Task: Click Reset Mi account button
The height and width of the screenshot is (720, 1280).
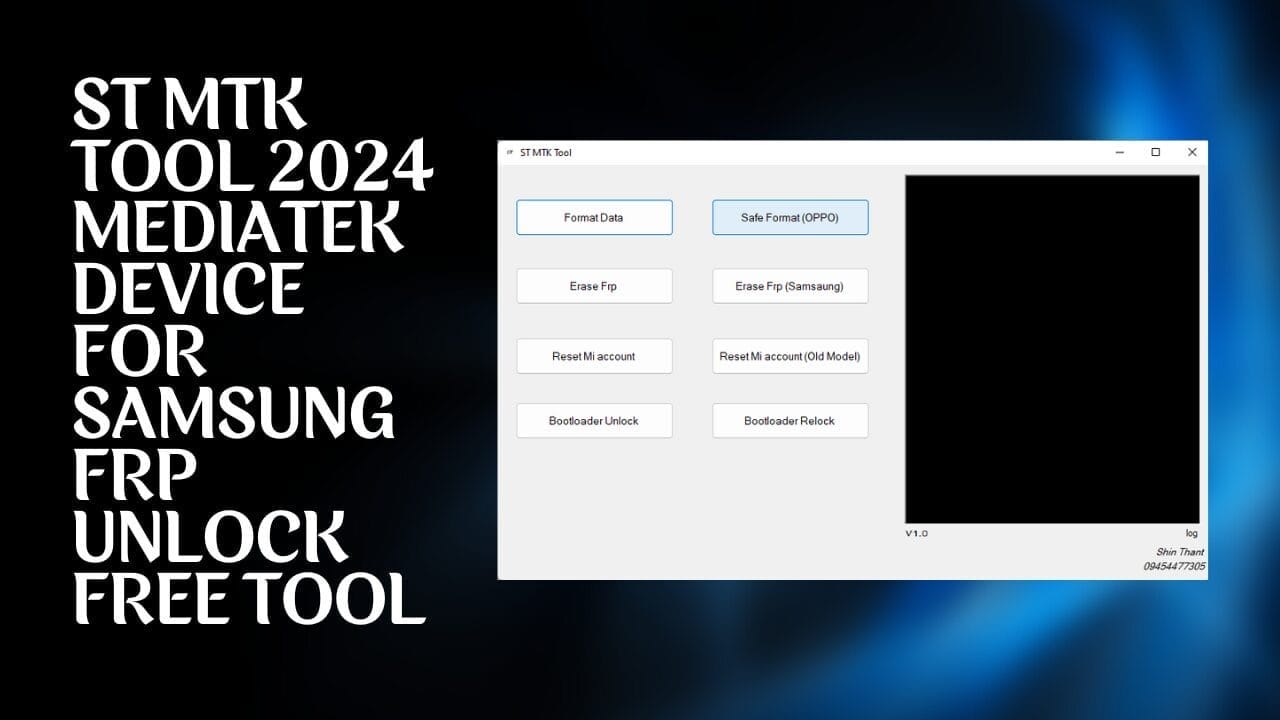Action: coord(594,356)
